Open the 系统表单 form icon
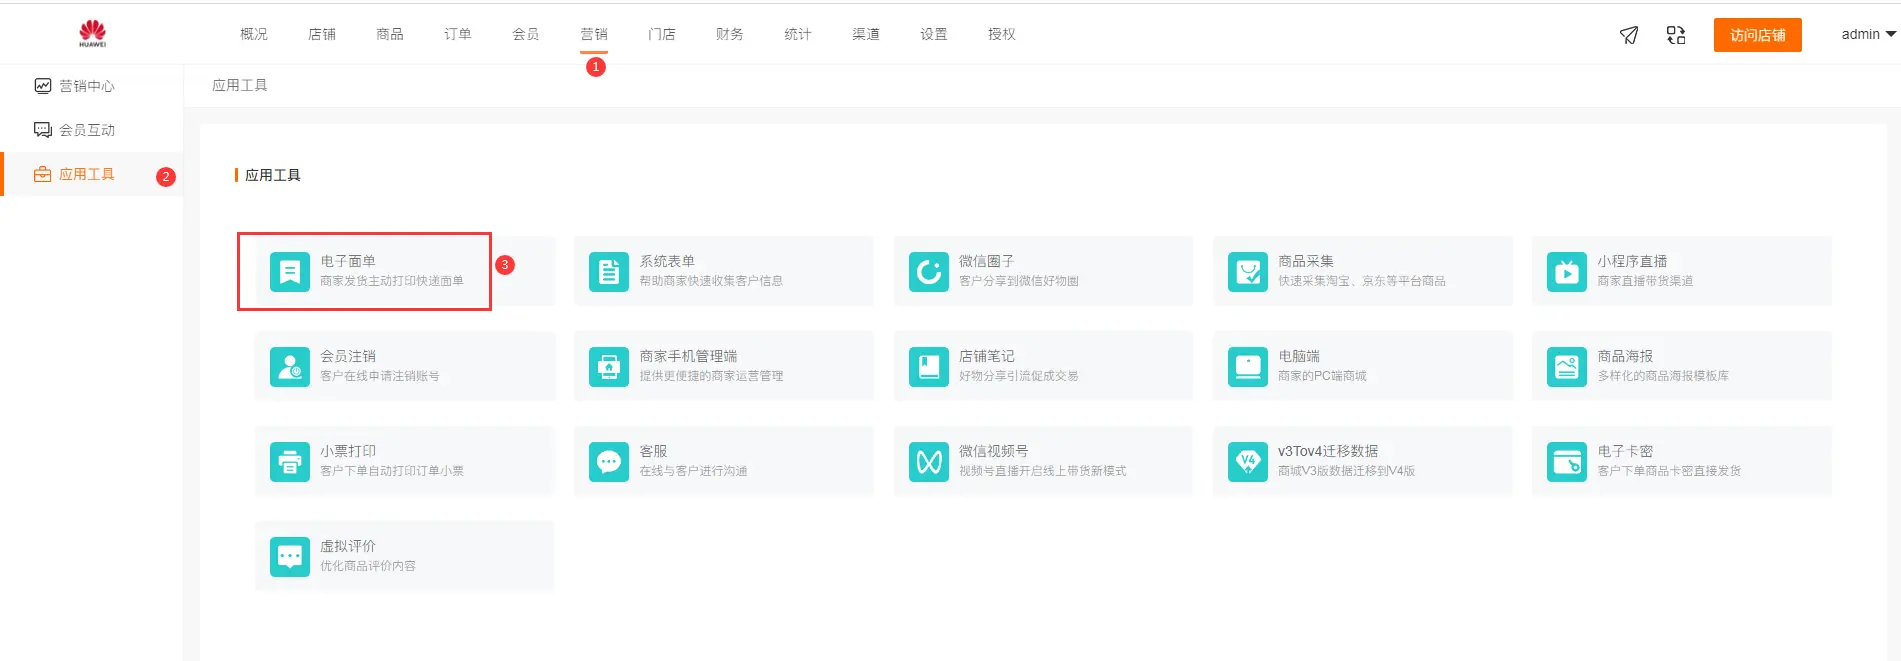 coord(608,271)
